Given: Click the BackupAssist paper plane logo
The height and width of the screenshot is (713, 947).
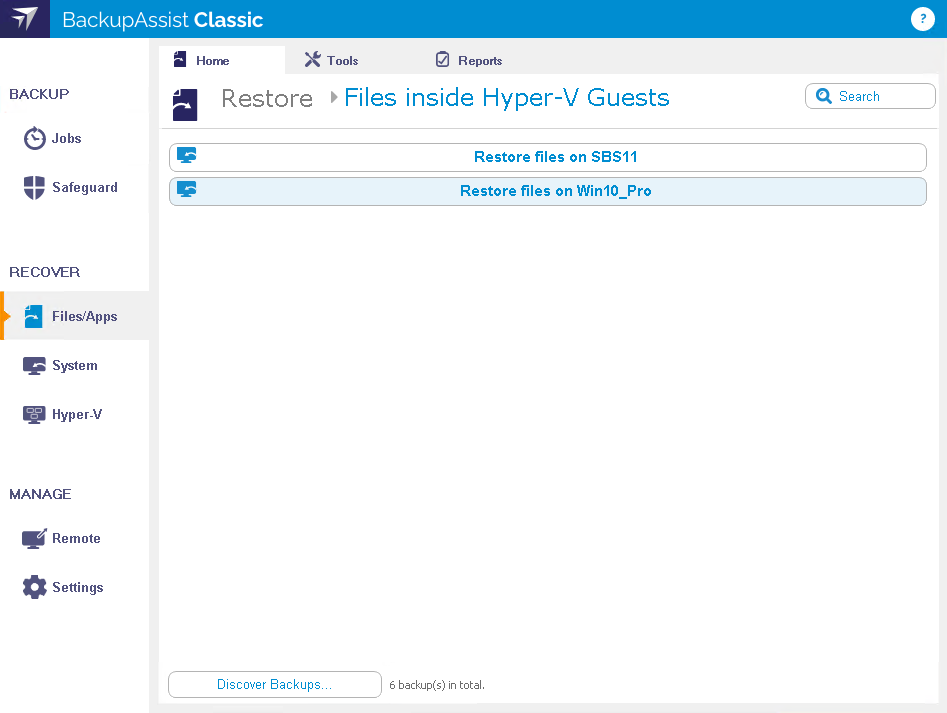Looking at the screenshot, I should [25, 19].
